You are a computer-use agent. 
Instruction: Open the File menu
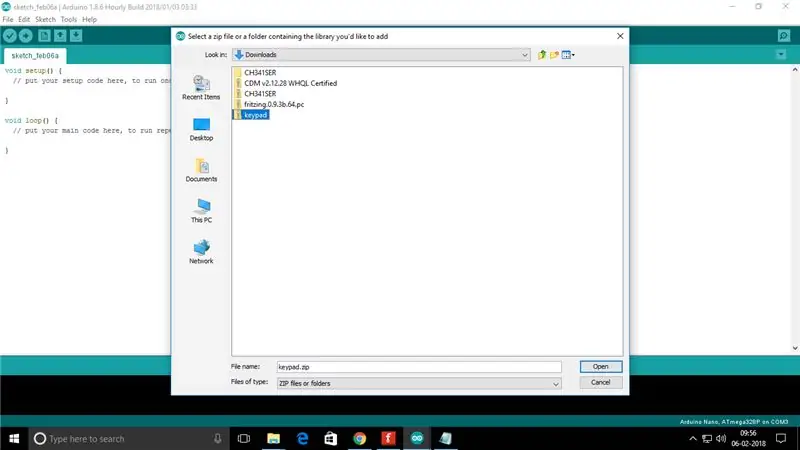[x=8, y=19]
